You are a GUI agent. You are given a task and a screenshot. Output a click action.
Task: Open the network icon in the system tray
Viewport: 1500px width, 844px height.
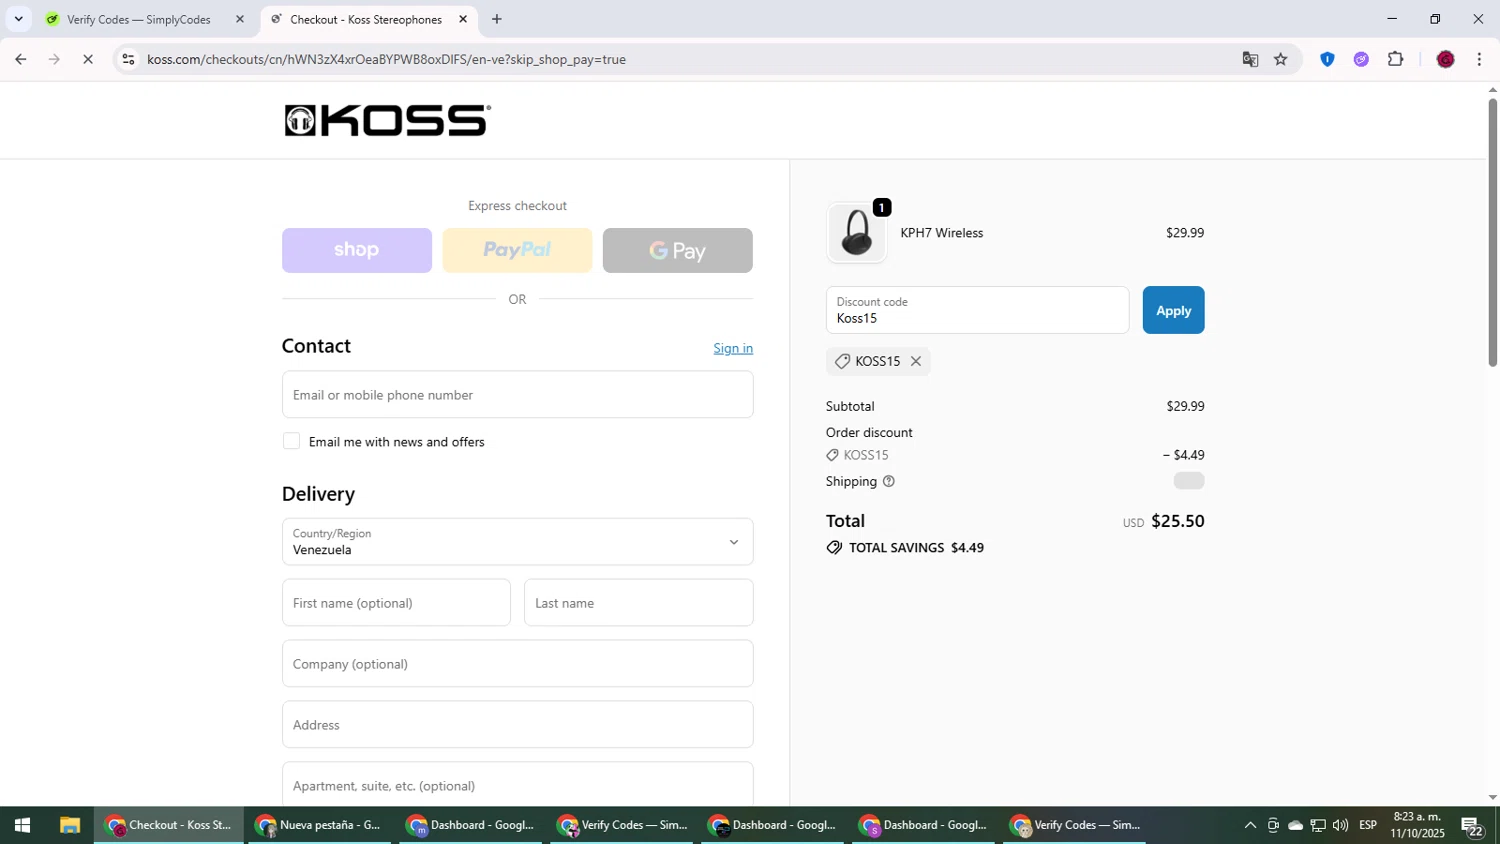tap(1318, 825)
